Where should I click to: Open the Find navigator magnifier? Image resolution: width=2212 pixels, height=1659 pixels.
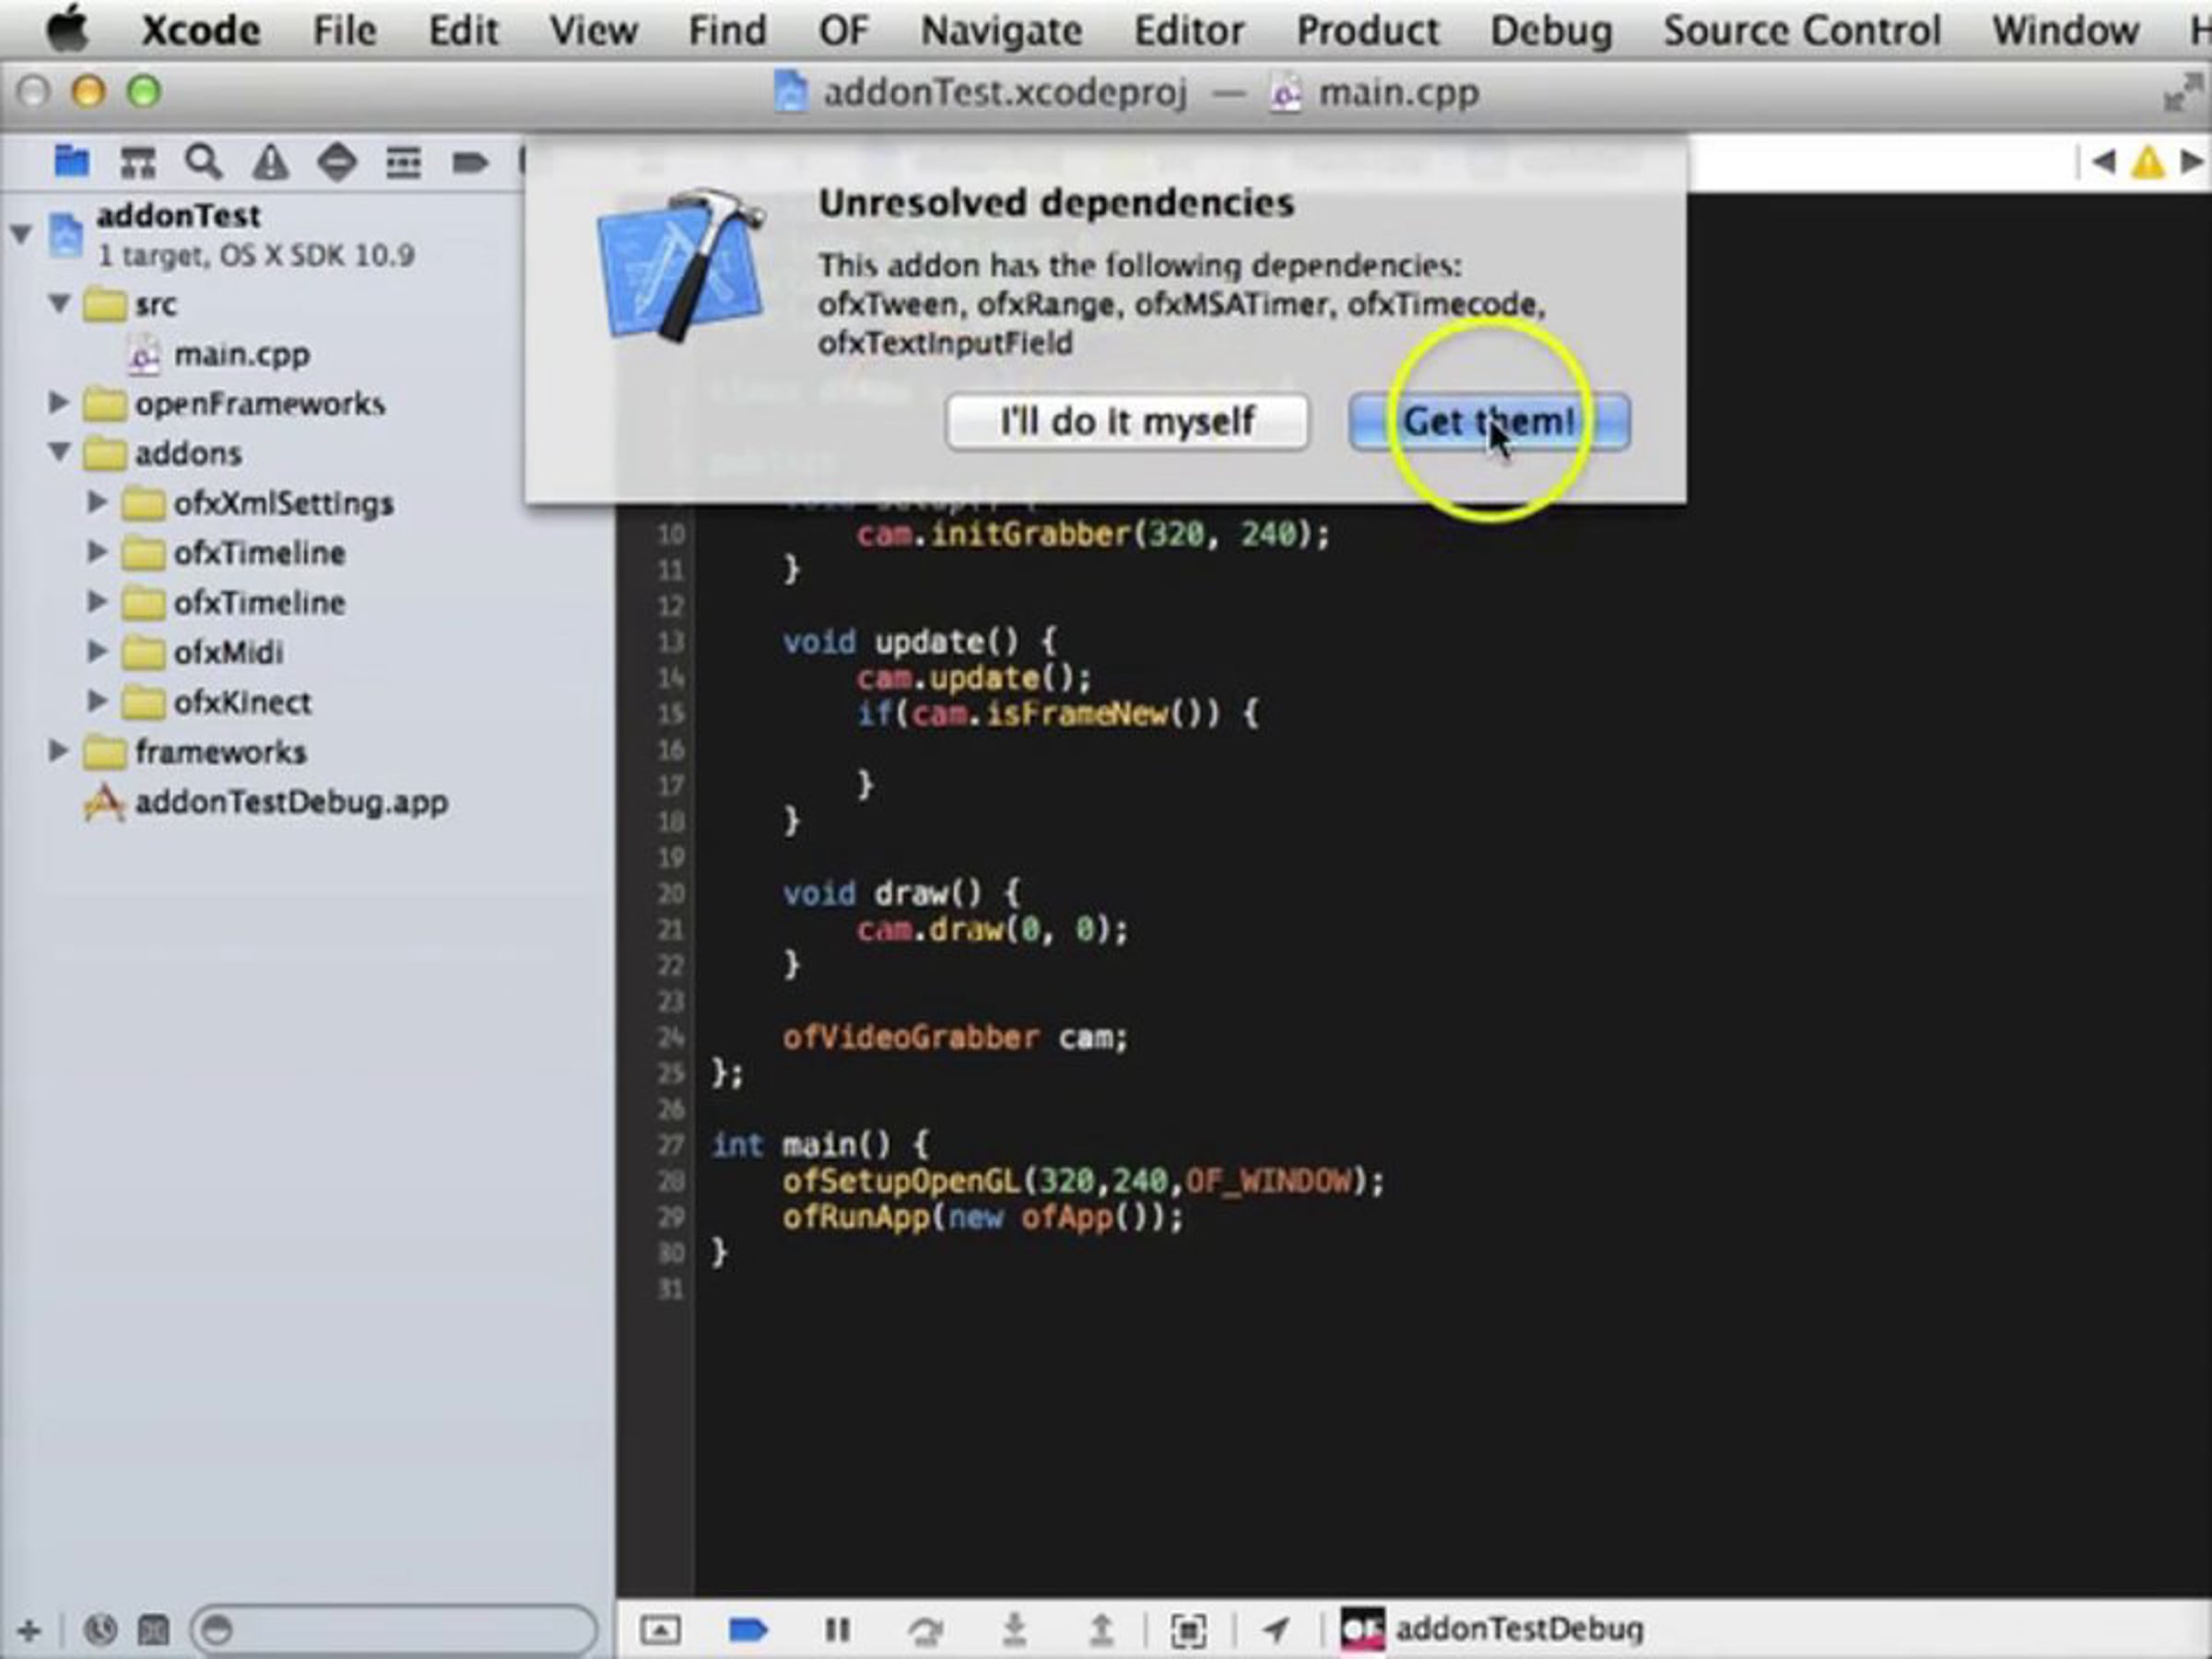(x=204, y=162)
